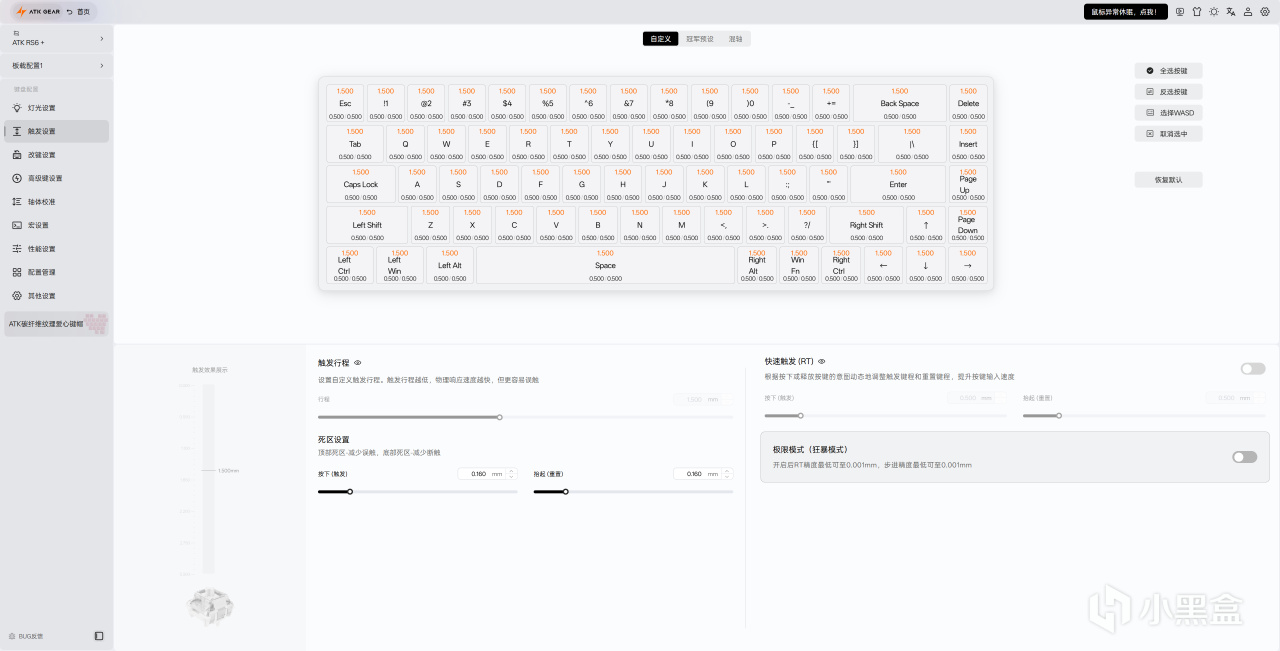1280x651 pixels.
Task: Select the 触发设置 trigger settings icon
Action: pos(17,131)
